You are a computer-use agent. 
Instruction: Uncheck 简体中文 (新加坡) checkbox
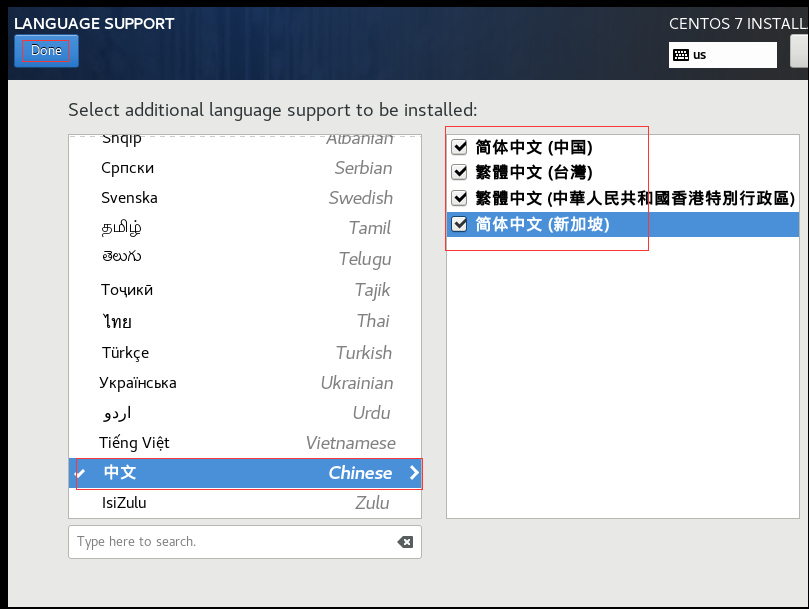459,224
